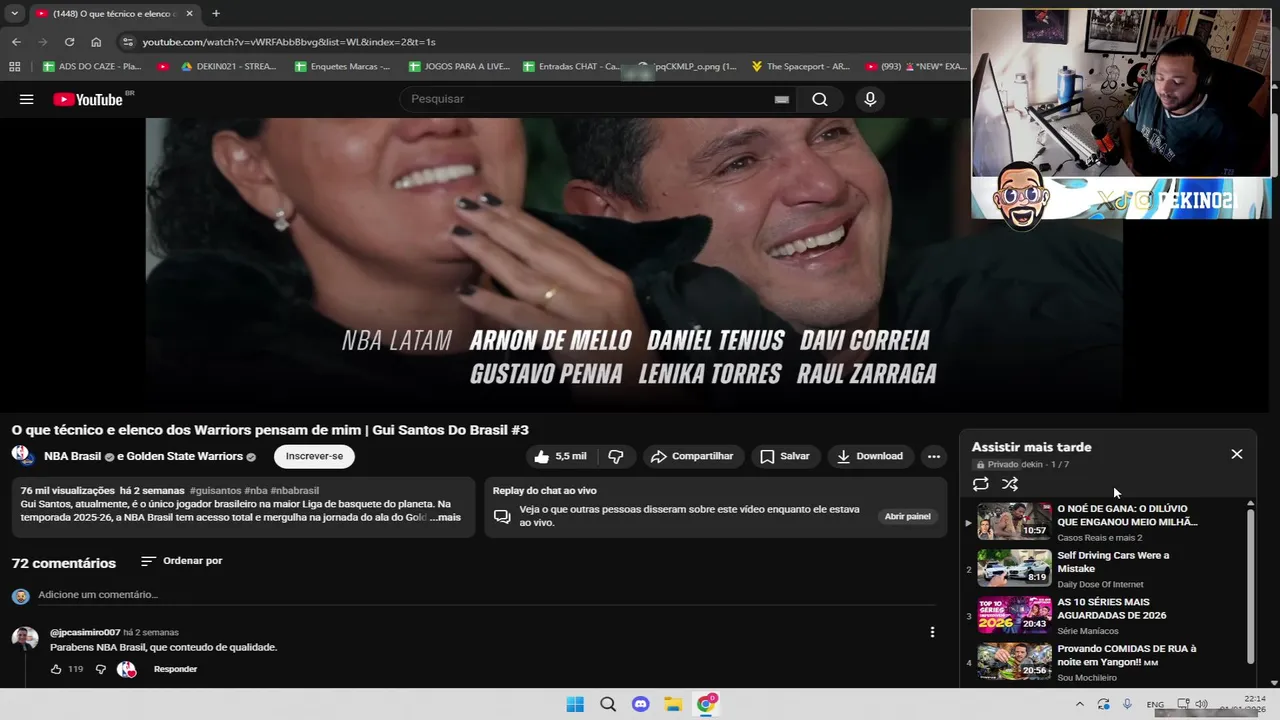Open DEKIN021 - STREA bookmark
The image size is (1280, 720).
pos(228,67)
